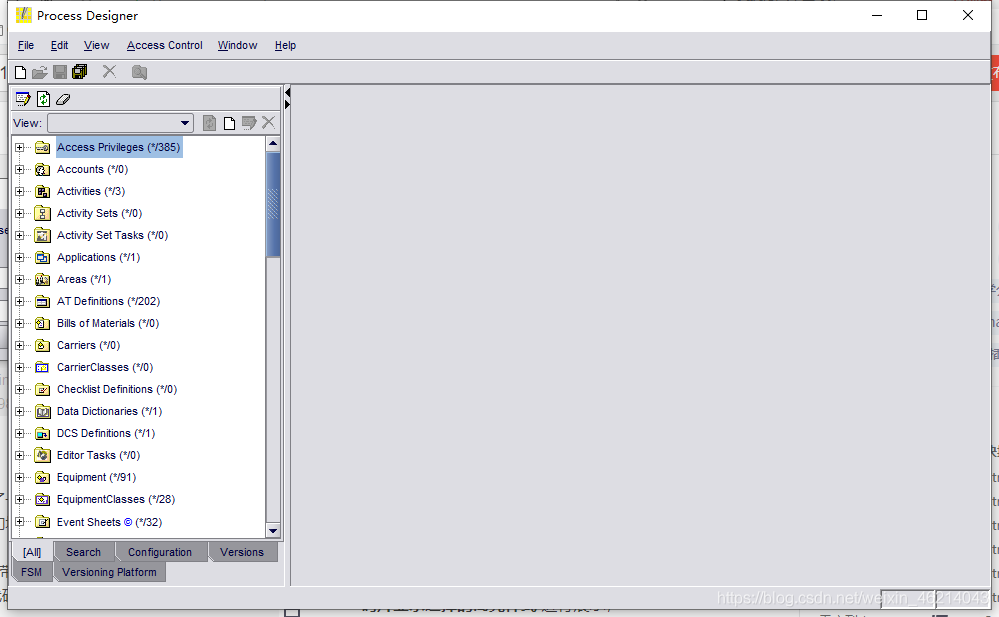Collapse the tree panel with the black arrow
Viewport: 999px width, 617px height.
(287, 91)
